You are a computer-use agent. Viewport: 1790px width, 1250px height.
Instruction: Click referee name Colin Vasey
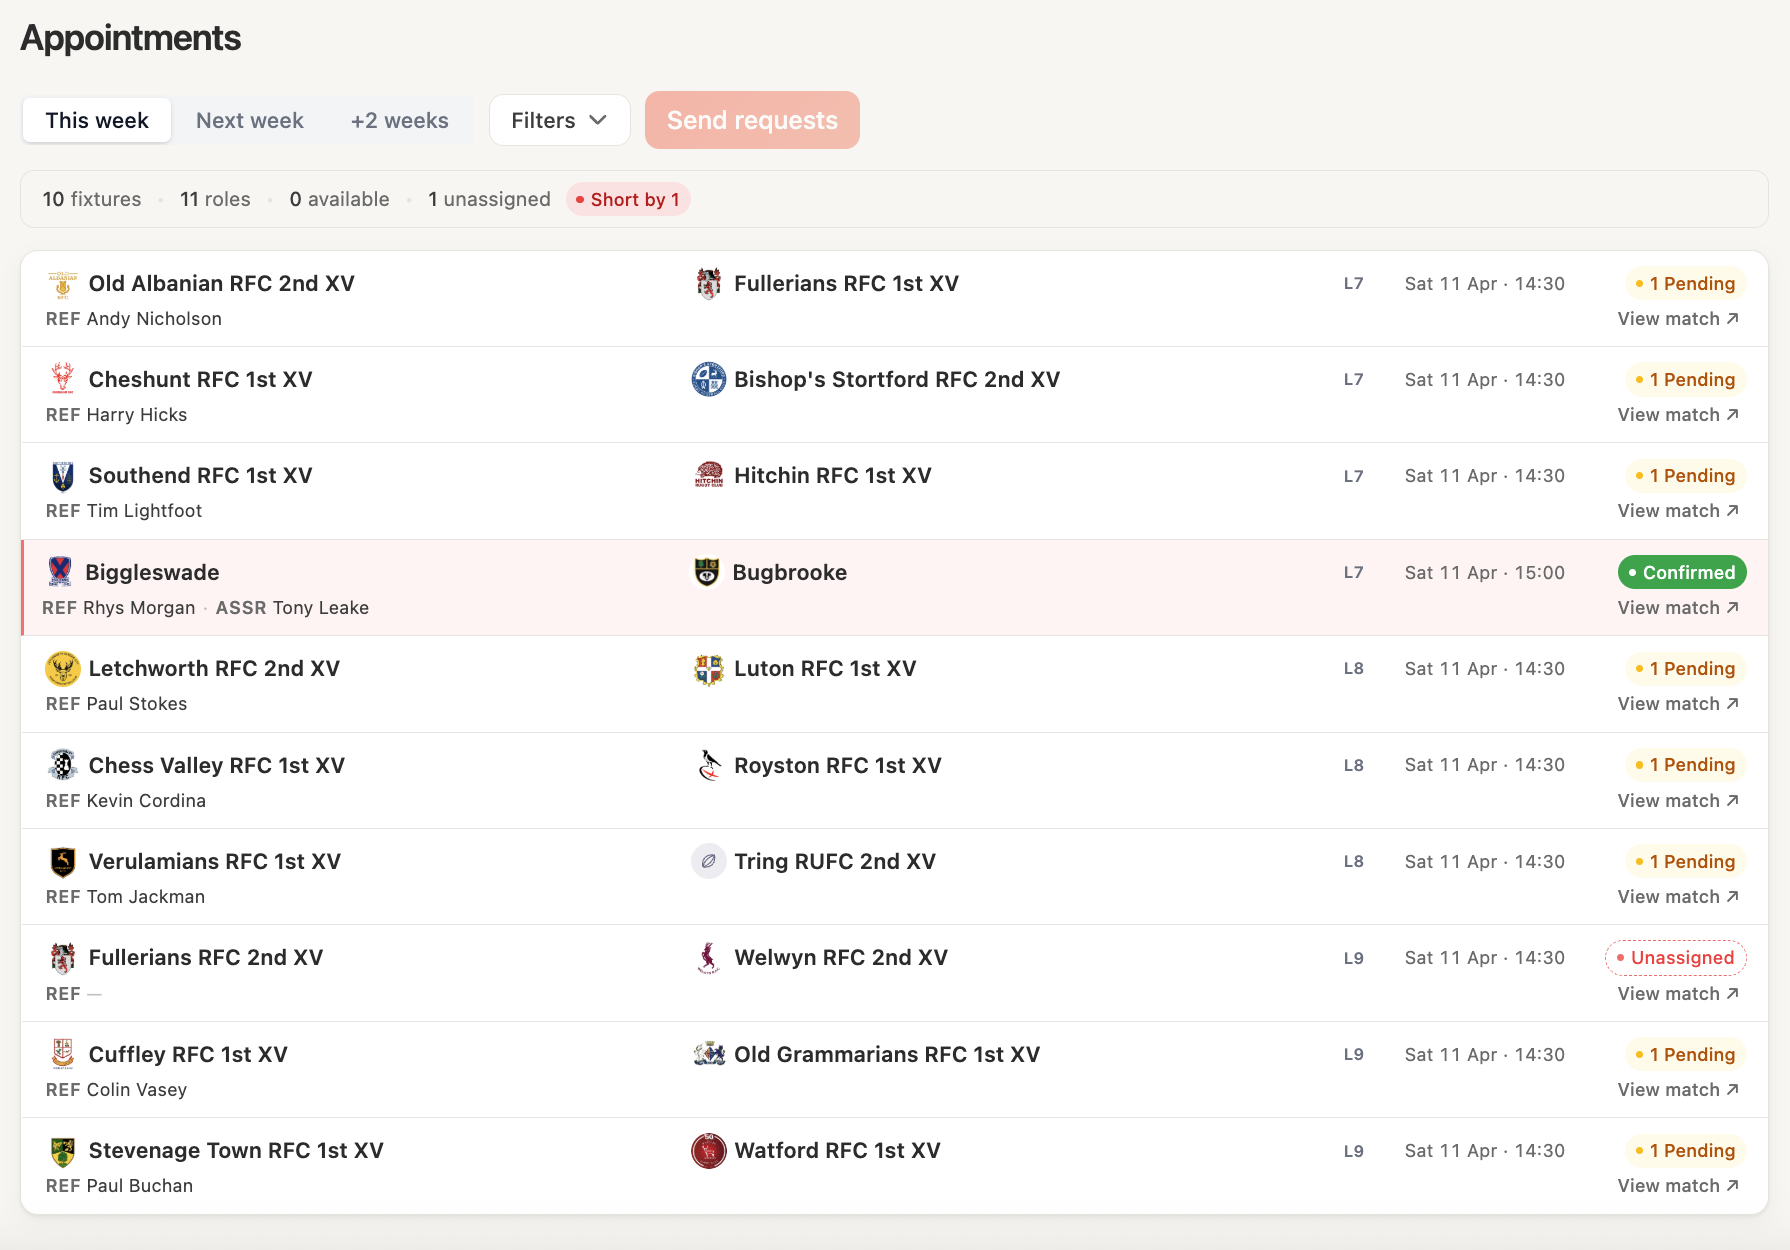coord(137,1090)
